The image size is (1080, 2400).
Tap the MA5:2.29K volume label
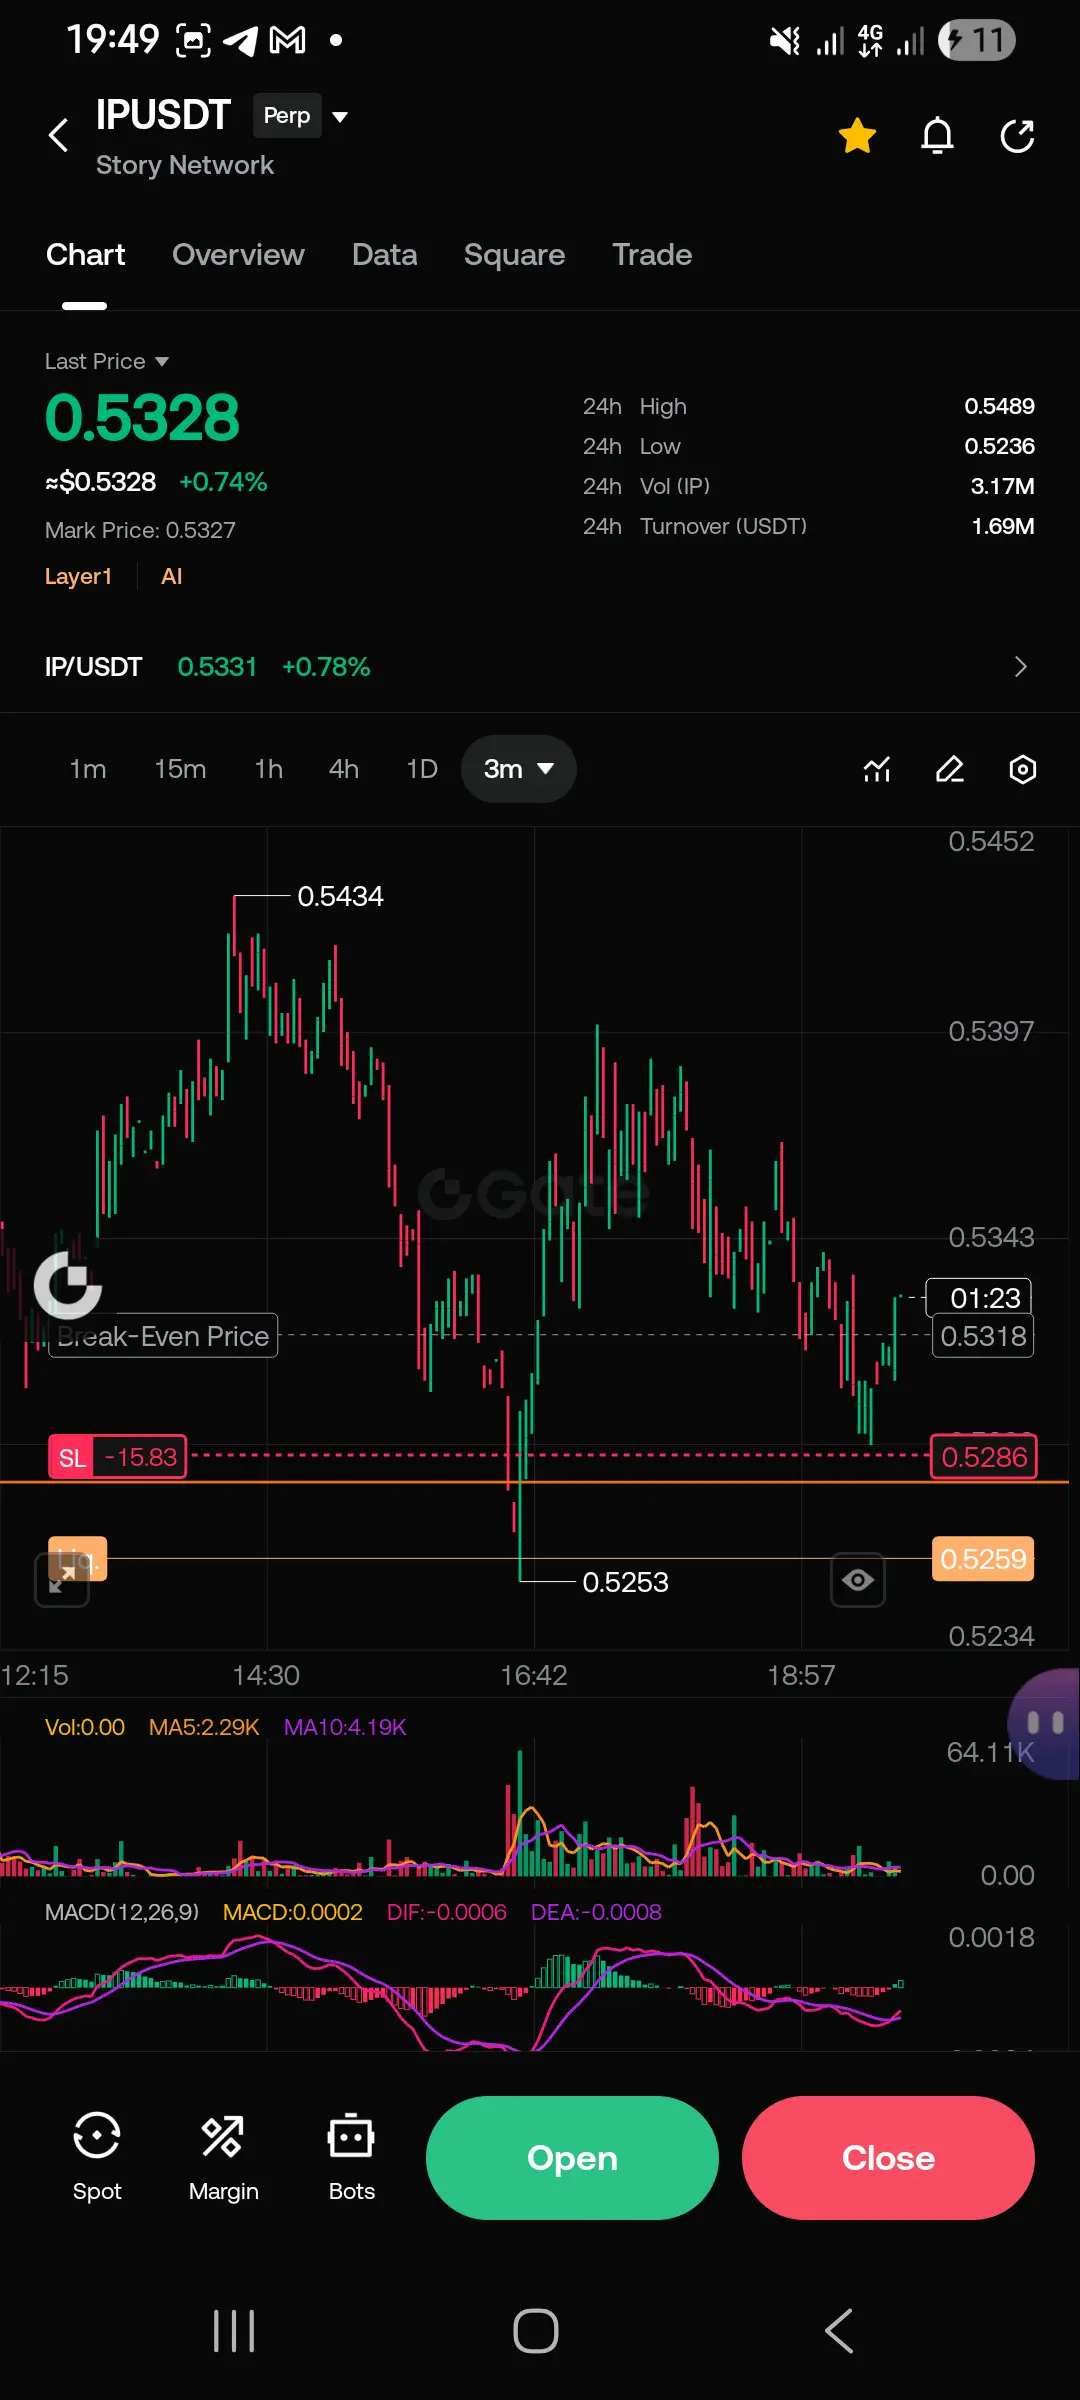click(204, 1727)
